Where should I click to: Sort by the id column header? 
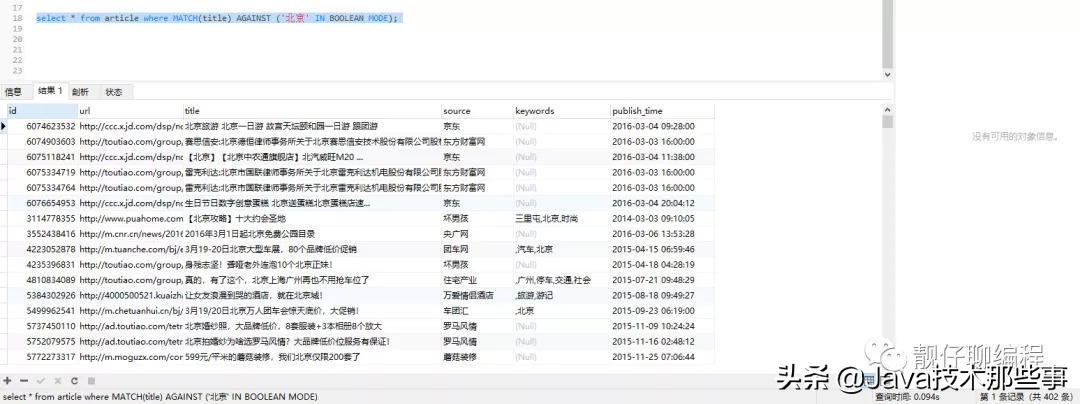pyautogui.click(x=40, y=110)
